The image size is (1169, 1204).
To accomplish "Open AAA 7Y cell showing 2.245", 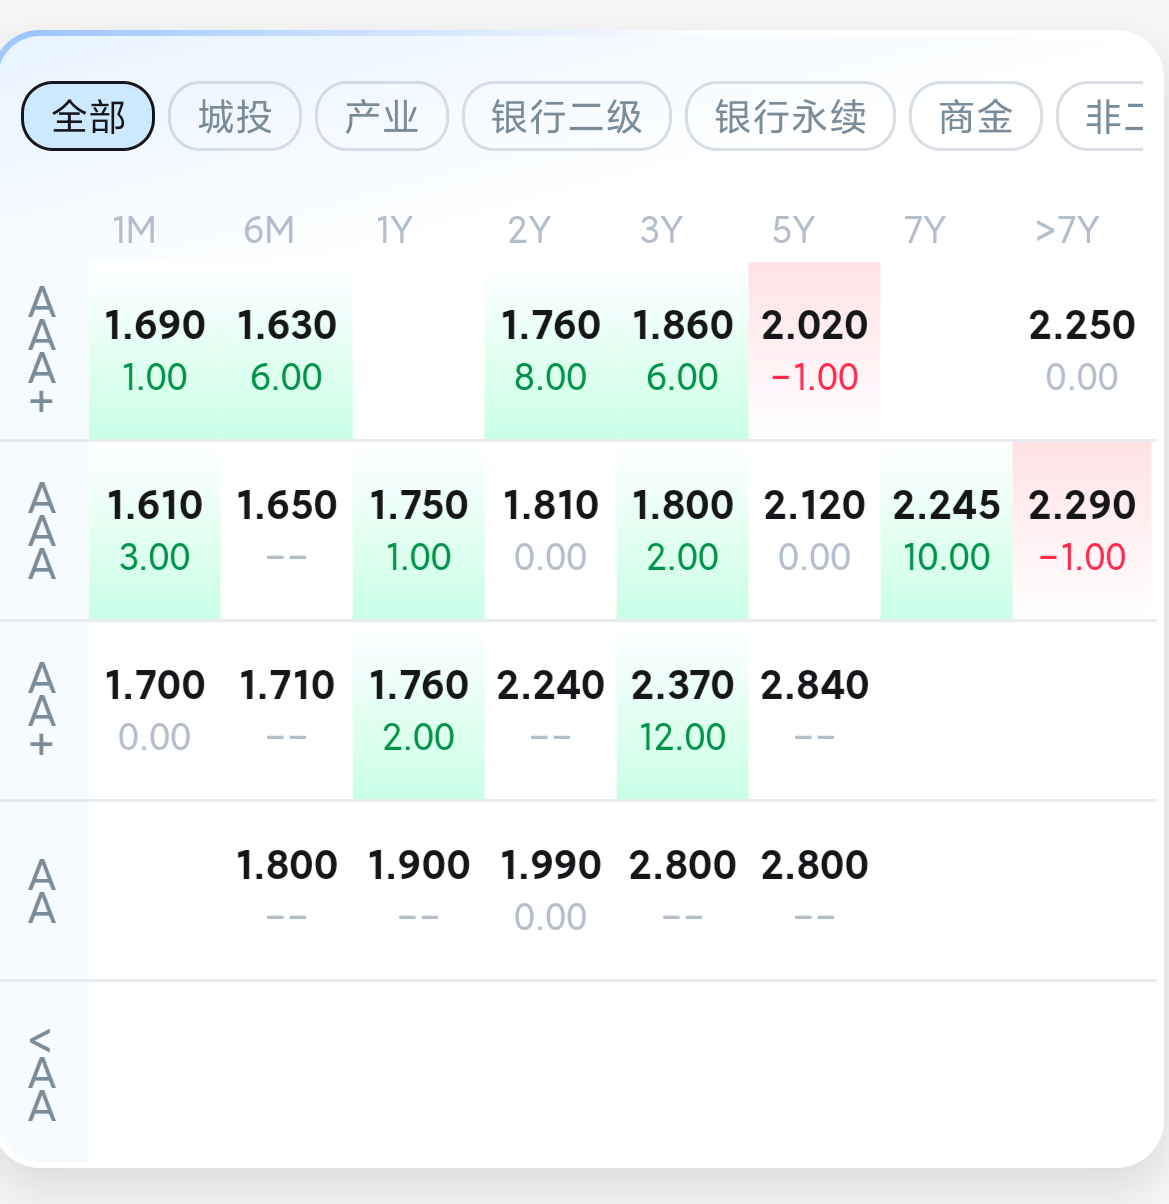I will (x=946, y=530).
